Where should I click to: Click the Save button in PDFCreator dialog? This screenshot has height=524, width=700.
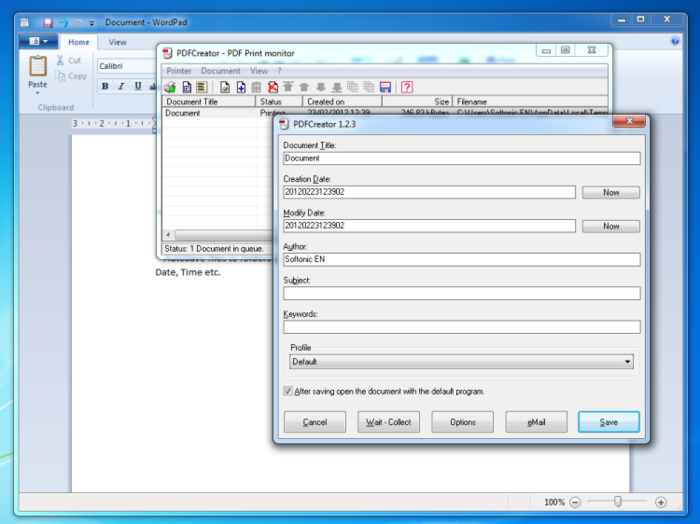608,422
